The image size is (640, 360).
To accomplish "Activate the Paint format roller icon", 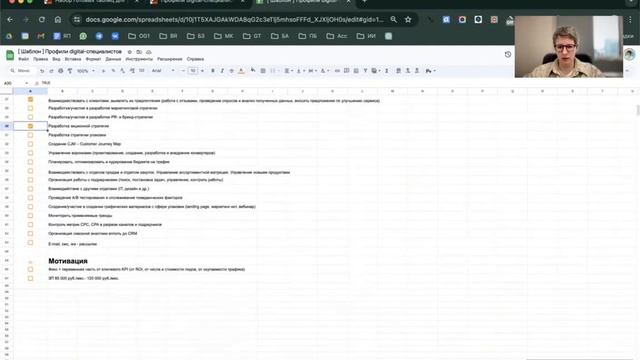I will tap(70, 71).
